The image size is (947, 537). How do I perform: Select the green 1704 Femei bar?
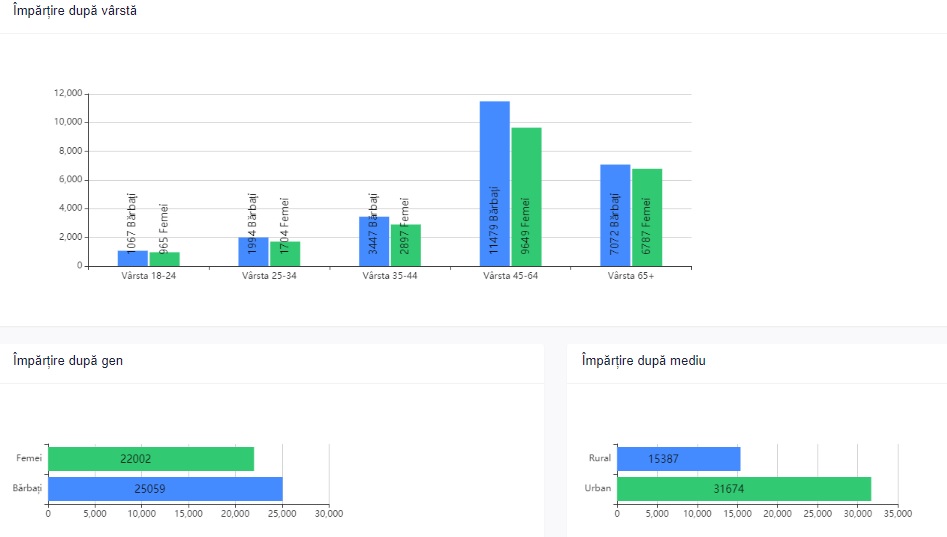coord(285,254)
